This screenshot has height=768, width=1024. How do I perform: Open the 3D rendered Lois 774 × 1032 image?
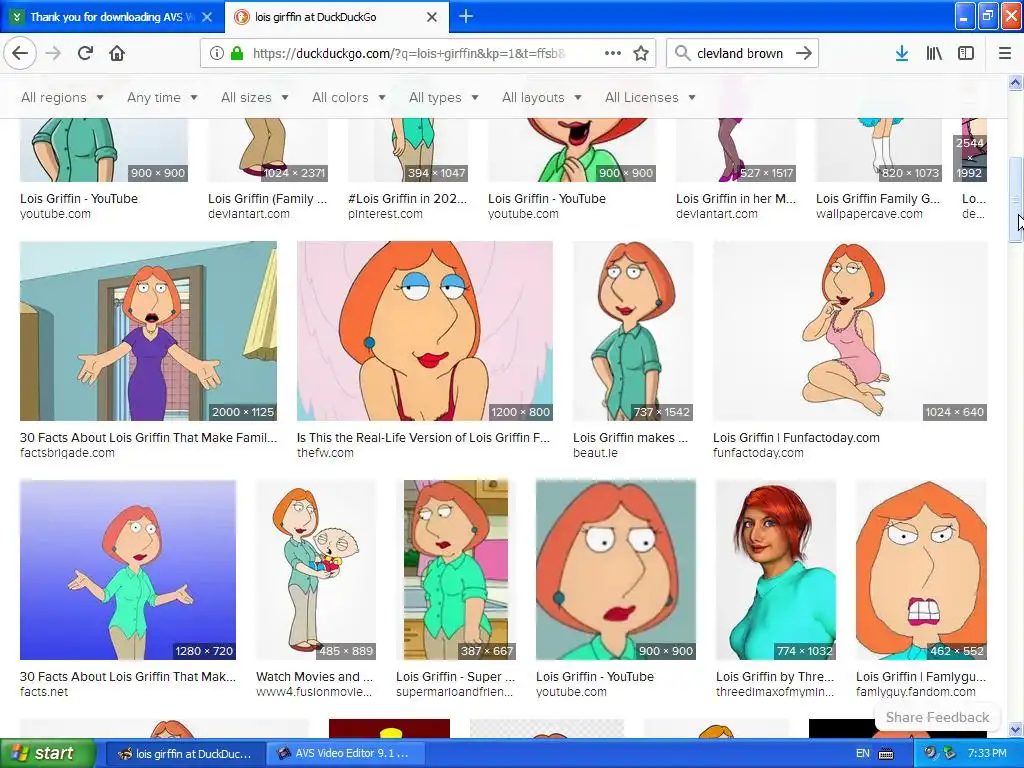pos(776,570)
